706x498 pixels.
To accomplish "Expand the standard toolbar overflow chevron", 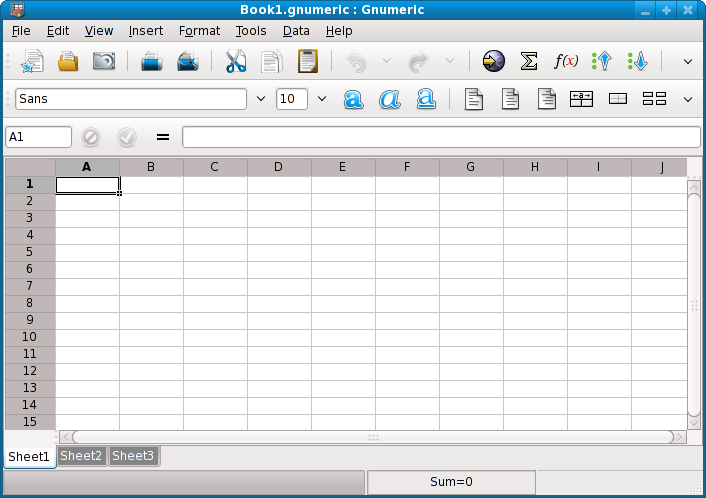I will pyautogui.click(x=688, y=61).
